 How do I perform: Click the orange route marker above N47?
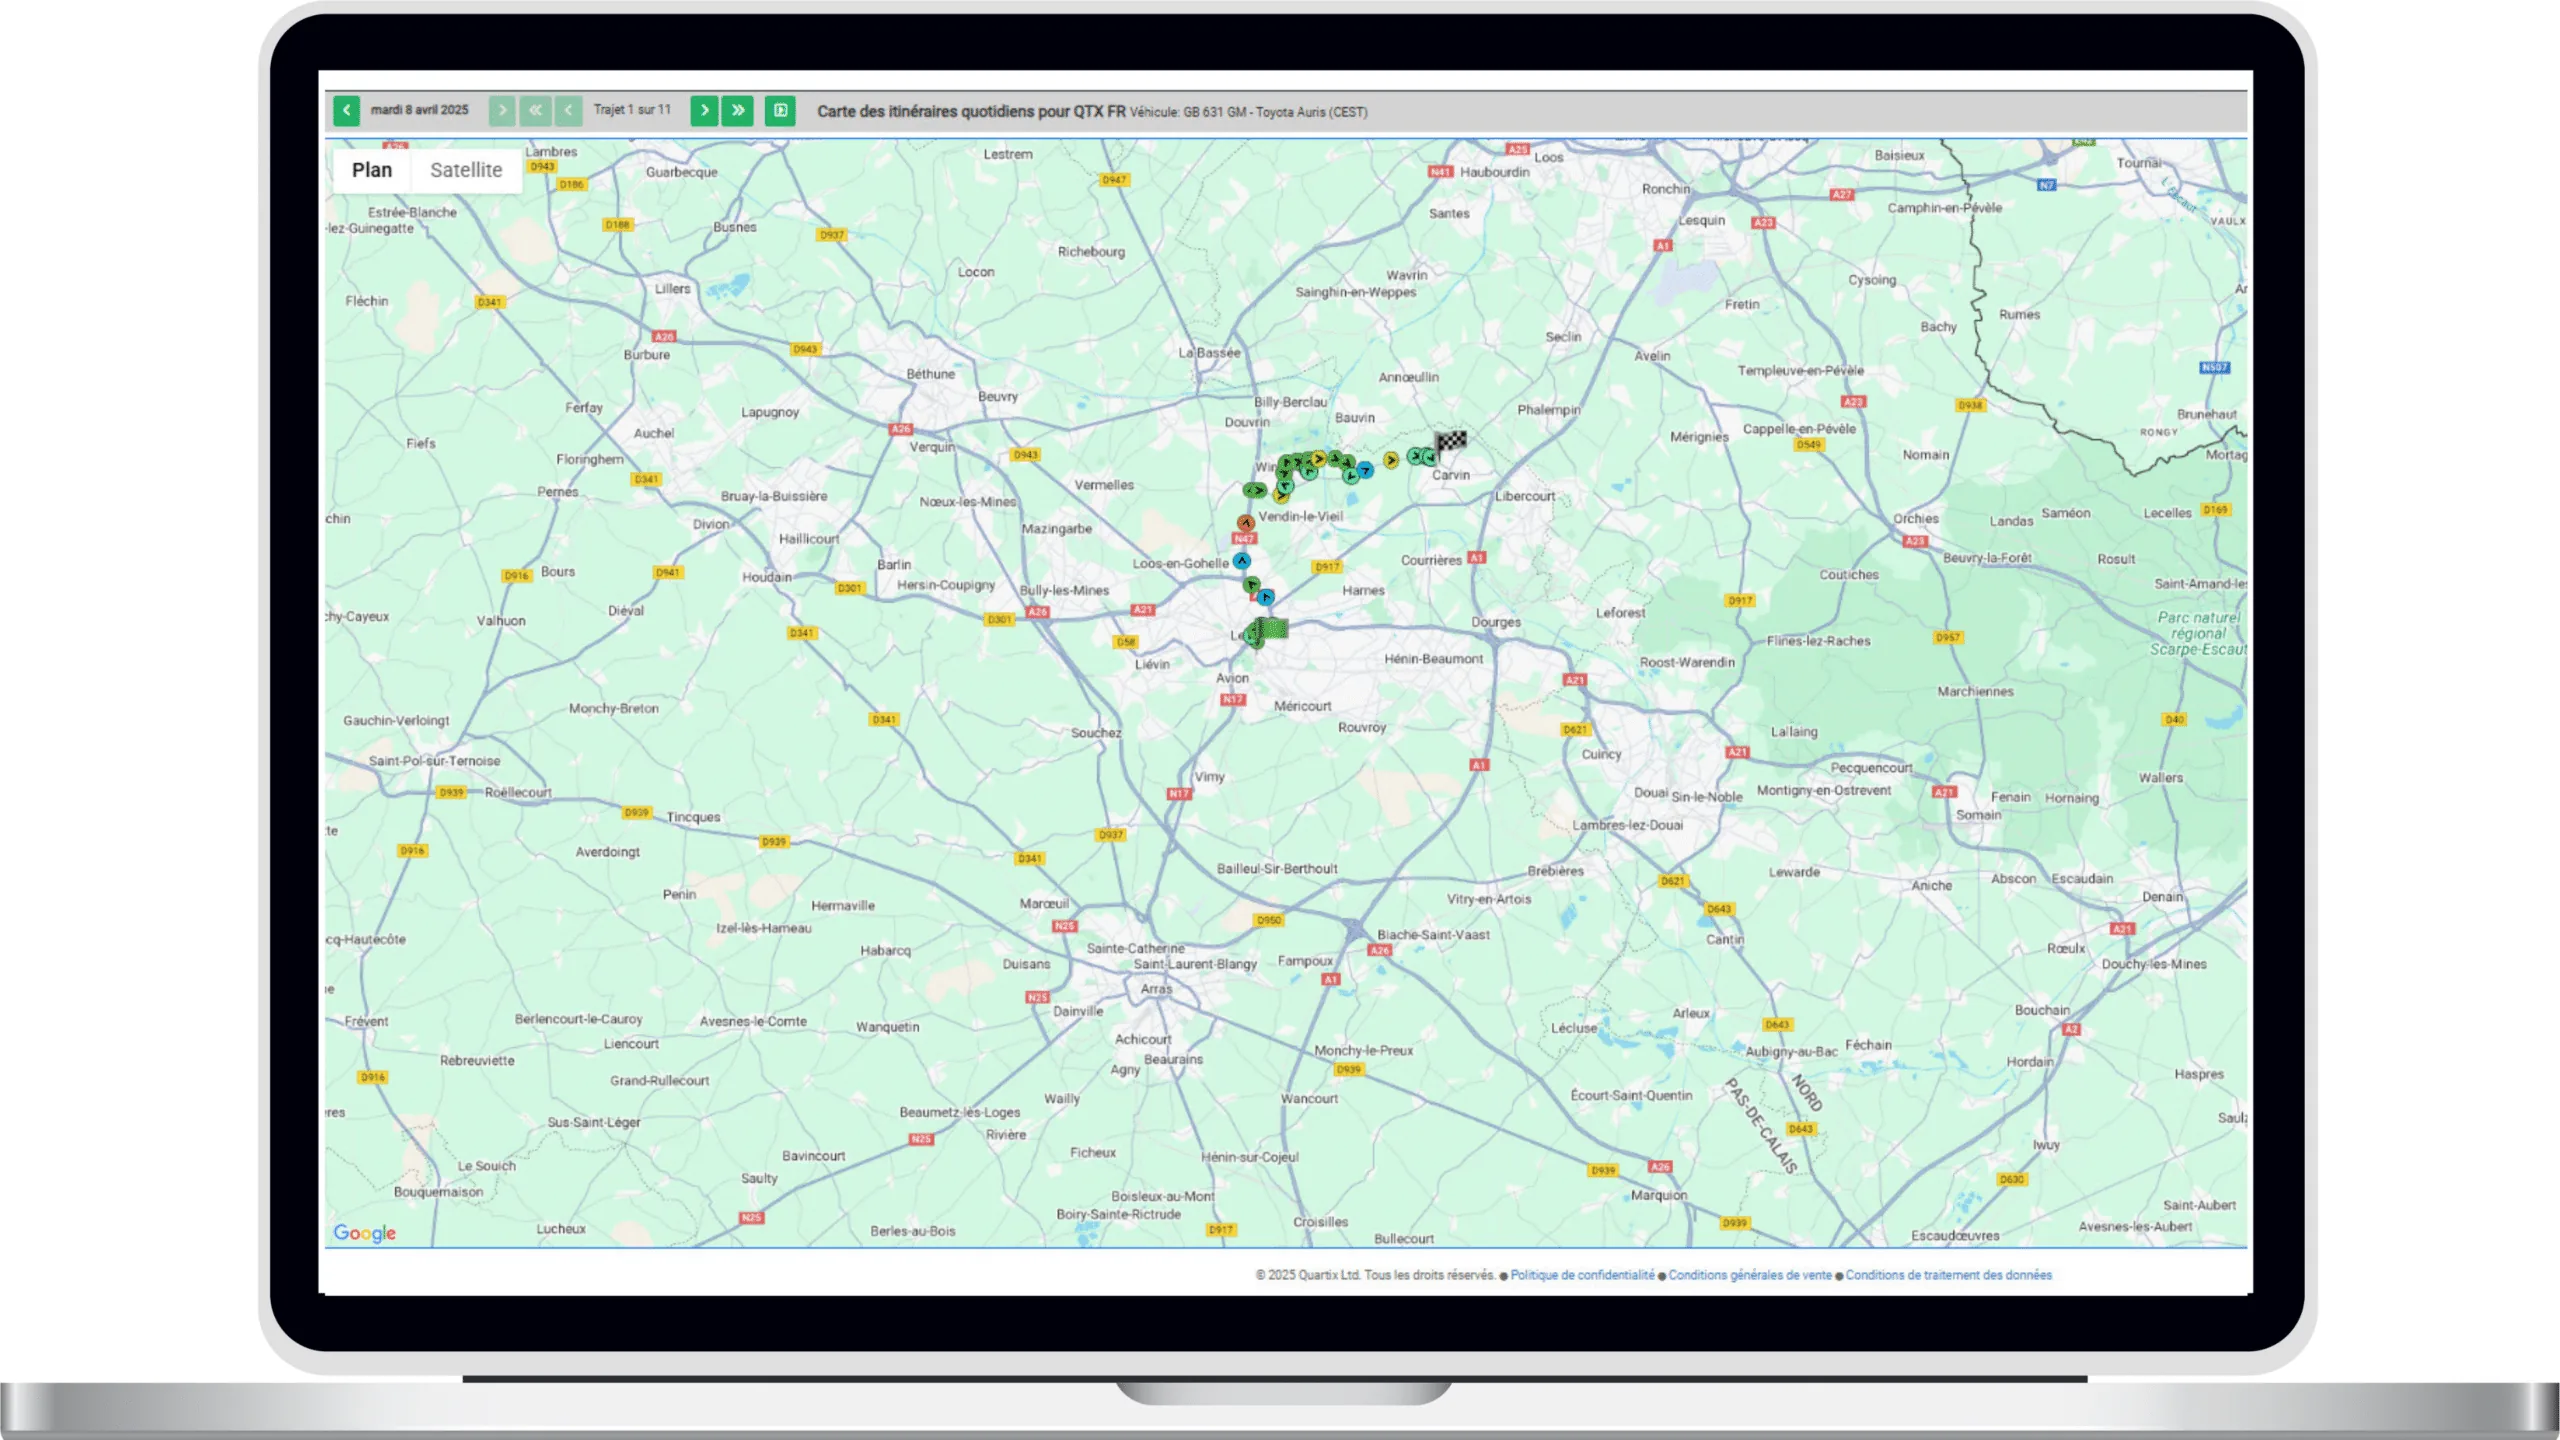[x=1245, y=523]
